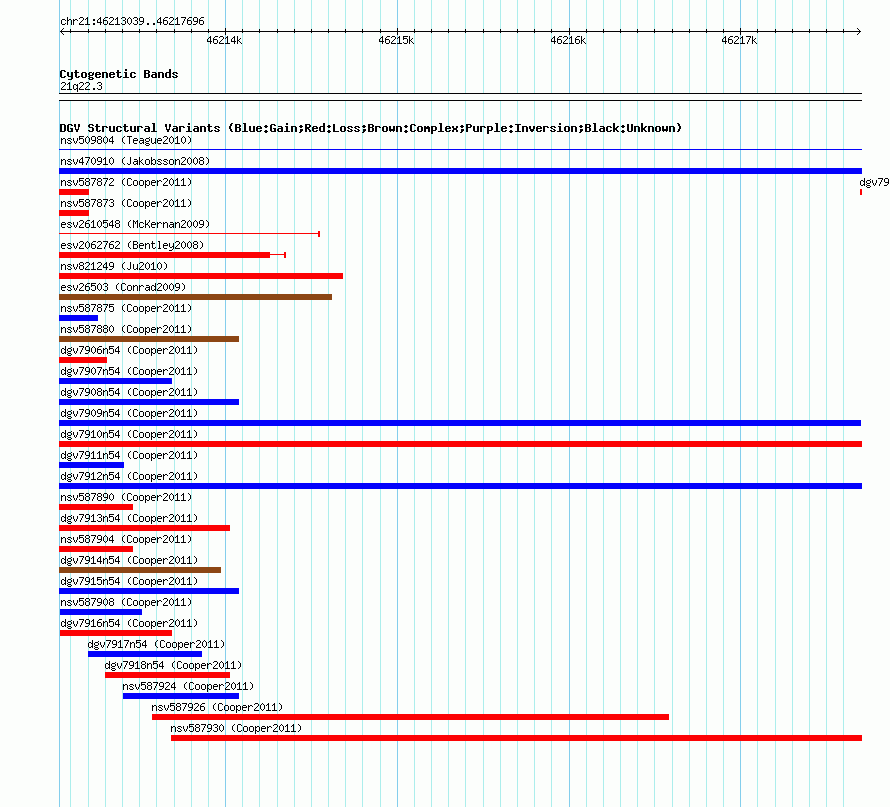The height and width of the screenshot is (807, 890).
Task: Click dgv7906n54 (Cooper2011) label
Action: coord(129,350)
